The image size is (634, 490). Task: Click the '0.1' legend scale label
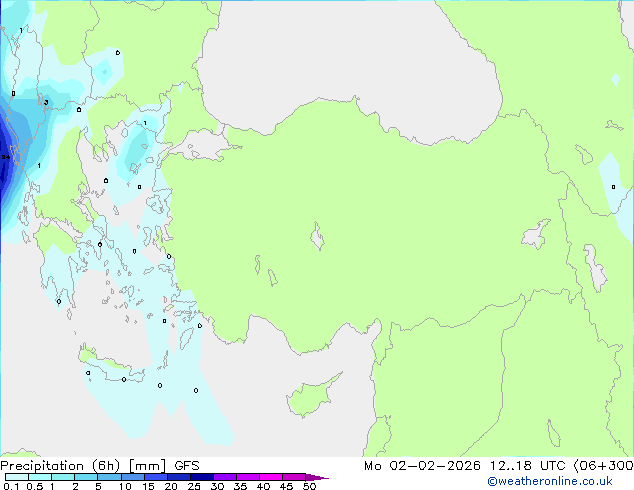pyautogui.click(x=11, y=486)
